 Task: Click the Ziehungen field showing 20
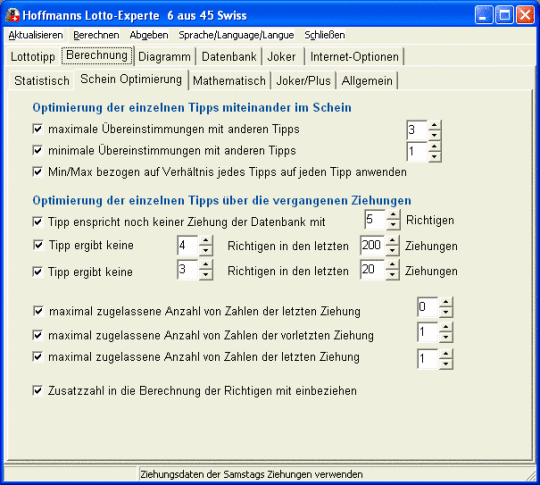[x=373, y=270]
